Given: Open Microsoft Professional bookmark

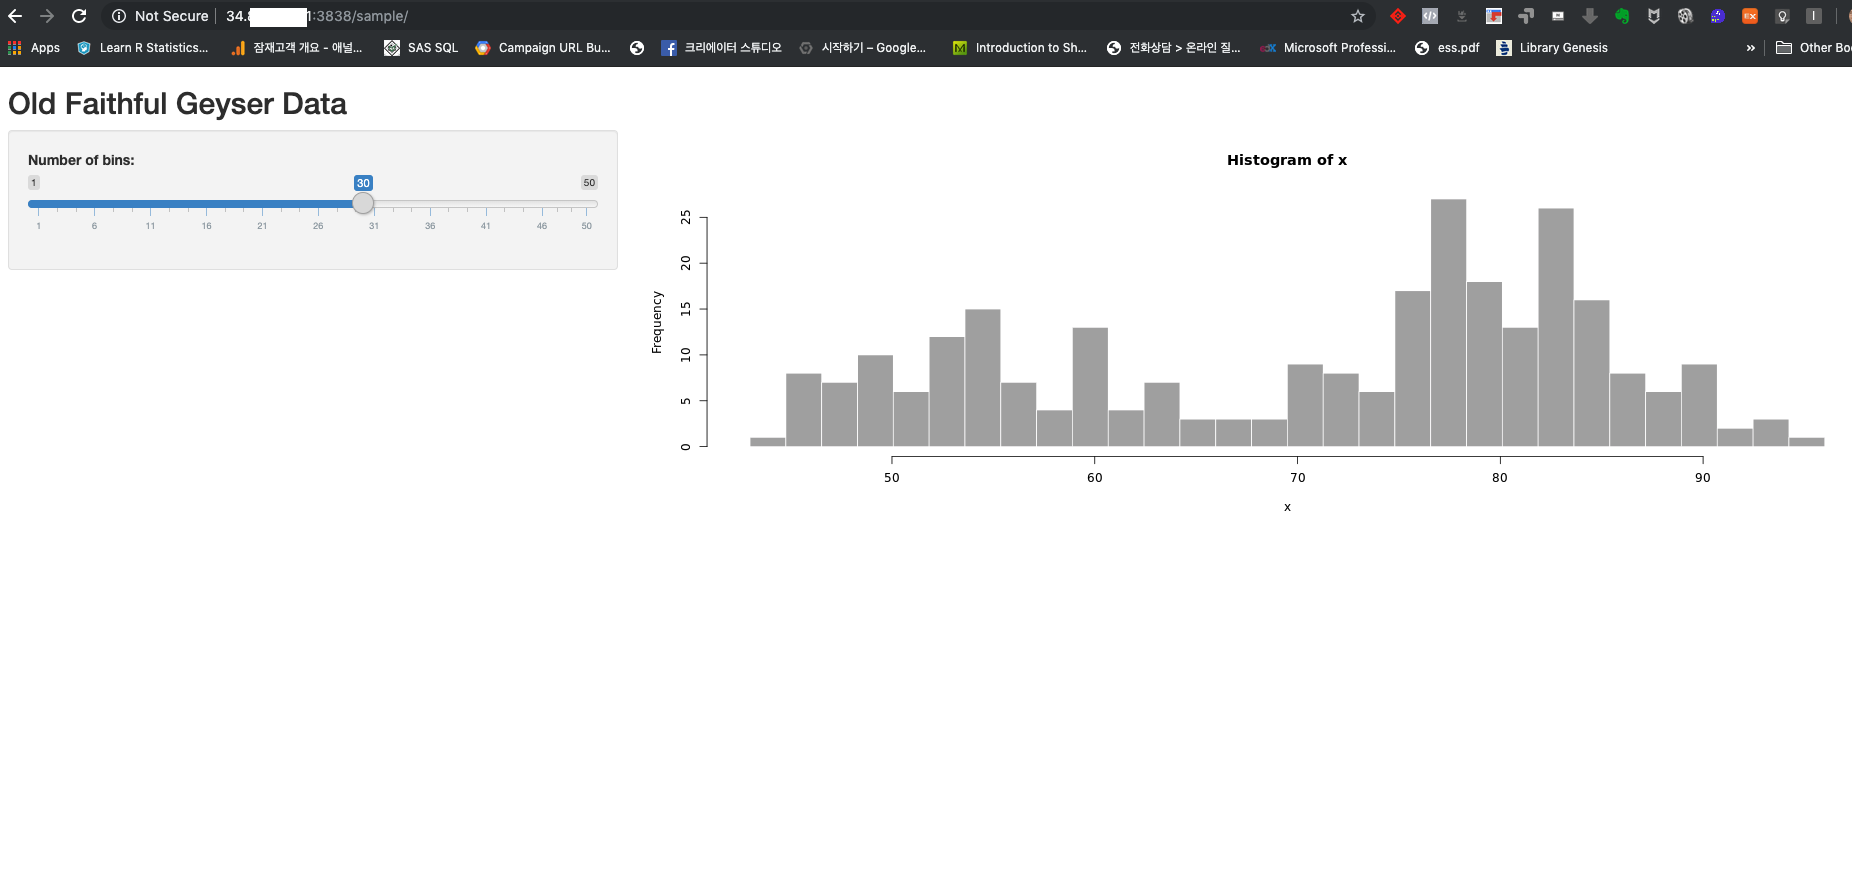Looking at the screenshot, I should tap(1328, 48).
